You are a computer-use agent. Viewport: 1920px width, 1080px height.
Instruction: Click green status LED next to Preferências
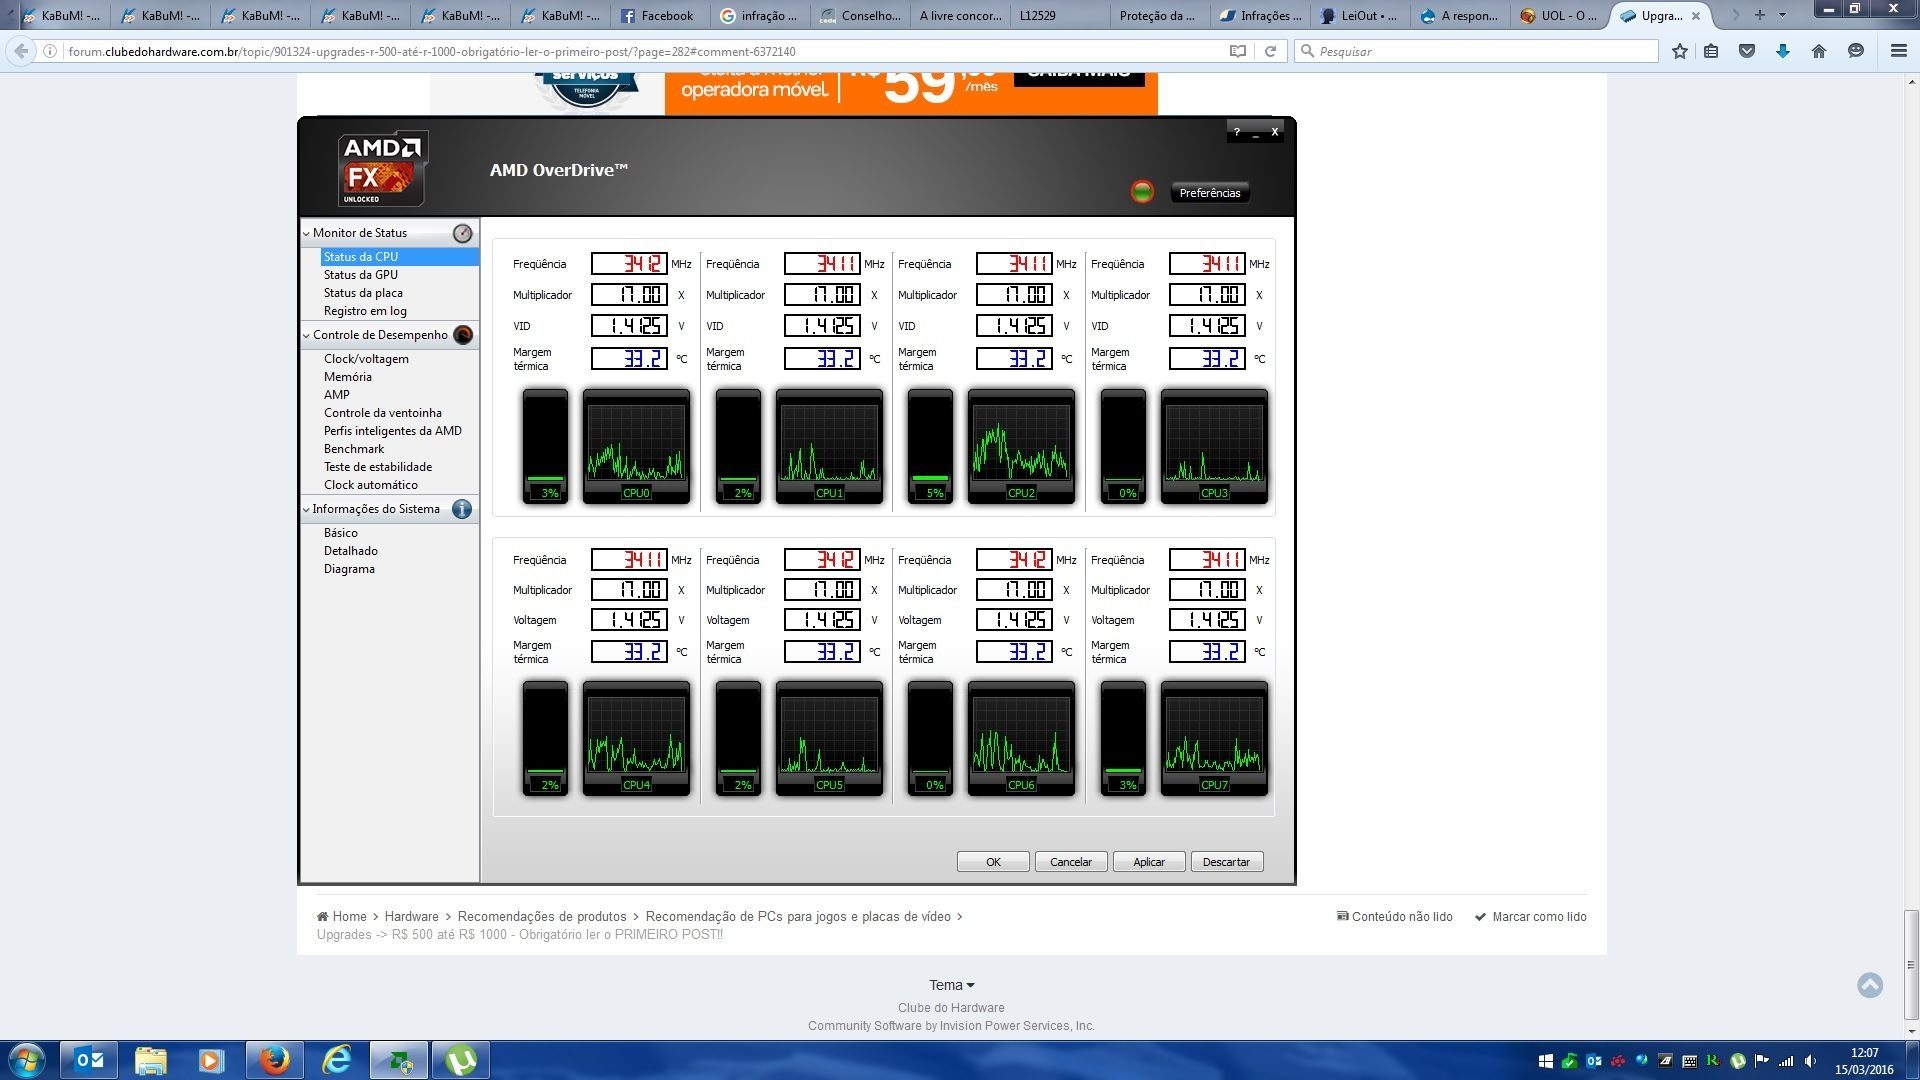click(1142, 192)
